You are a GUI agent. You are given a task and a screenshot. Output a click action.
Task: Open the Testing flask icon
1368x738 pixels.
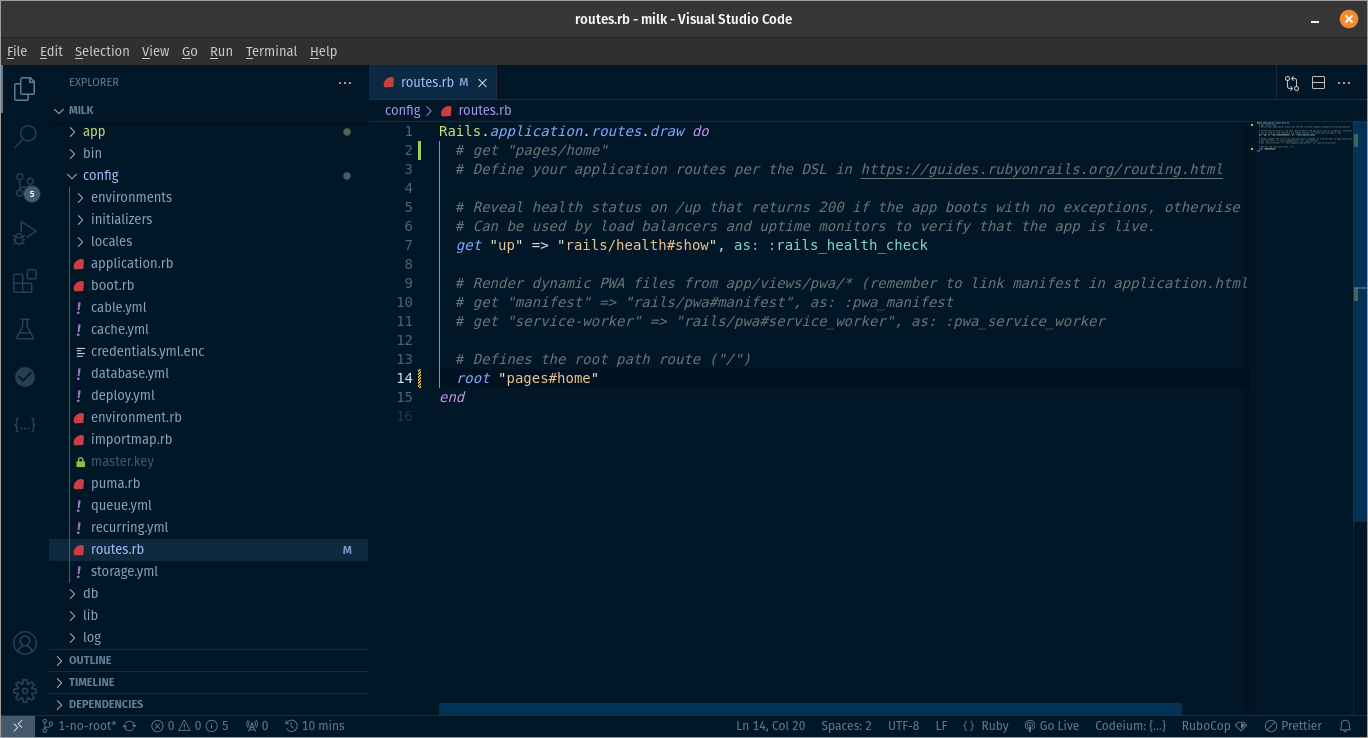click(x=25, y=328)
